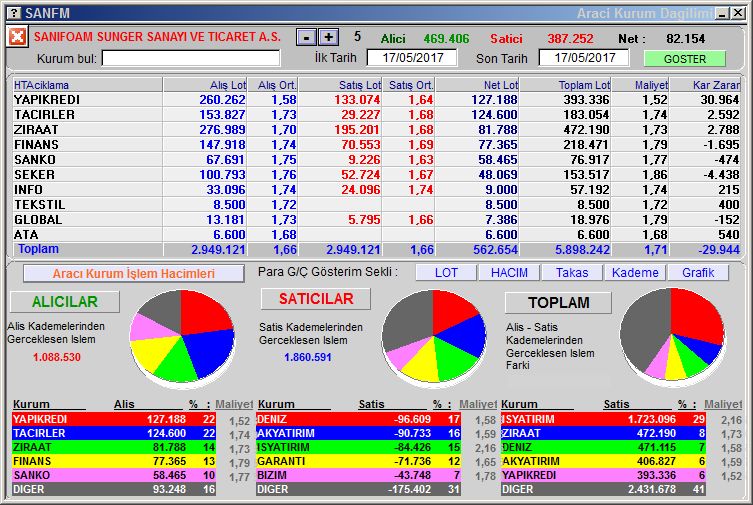The width and height of the screenshot is (753, 505).
Task: Click green ZIRAAT row in Alis list
Action: 114,447
